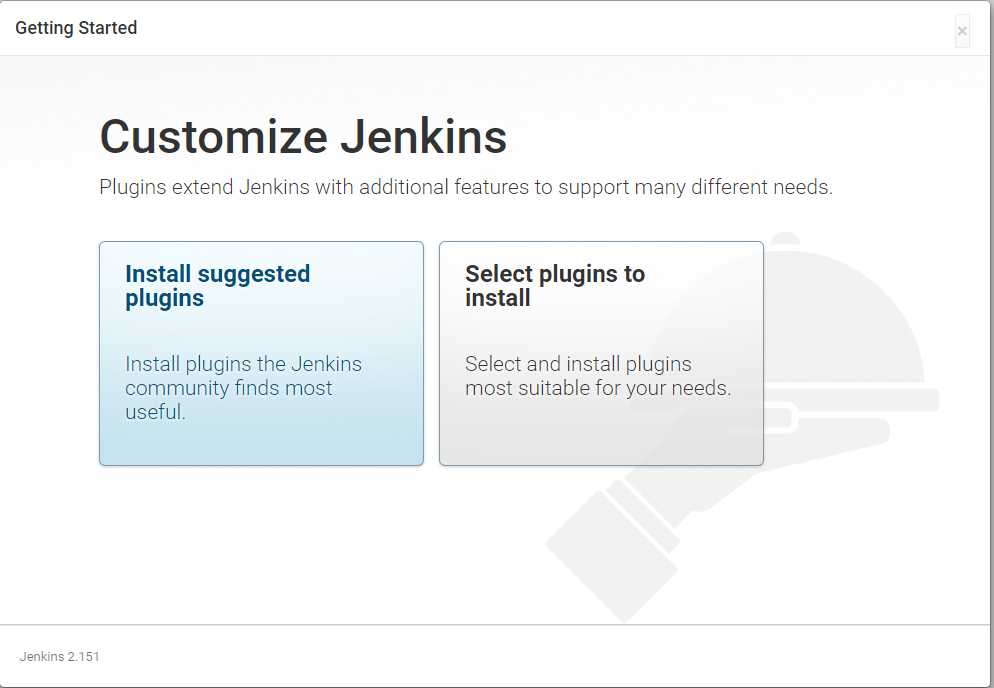994x688 pixels.
Task: Click the 'Select plugins to install' bold title
Action: click(x=555, y=286)
